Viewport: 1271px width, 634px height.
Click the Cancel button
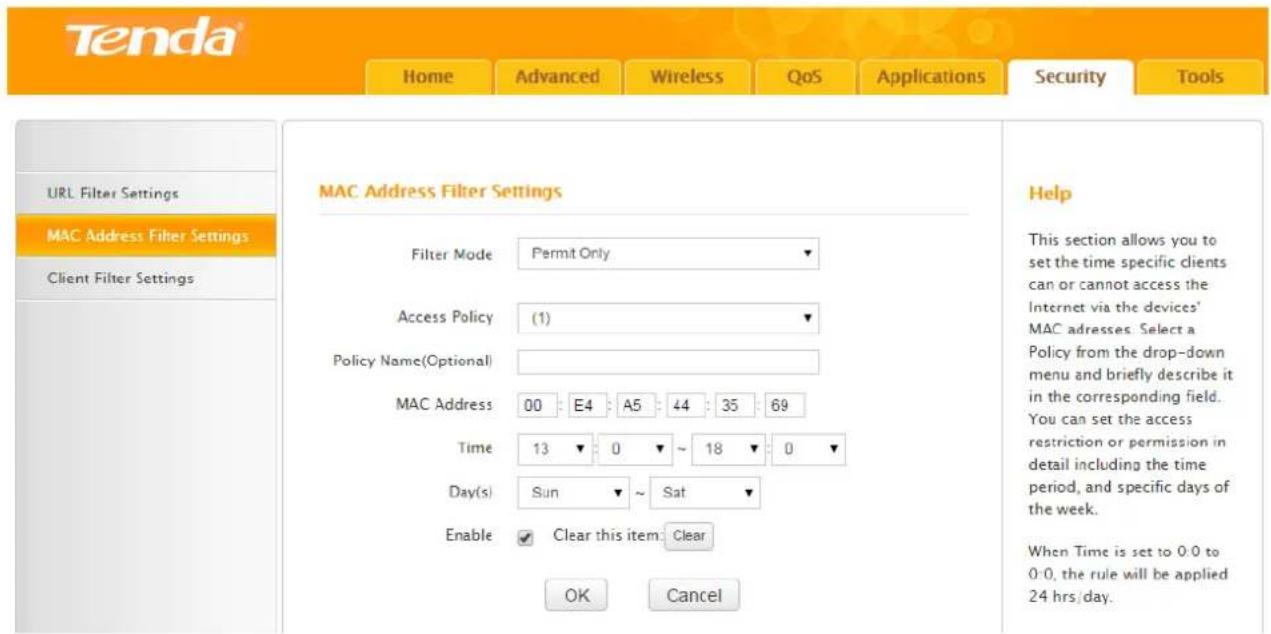tap(693, 595)
